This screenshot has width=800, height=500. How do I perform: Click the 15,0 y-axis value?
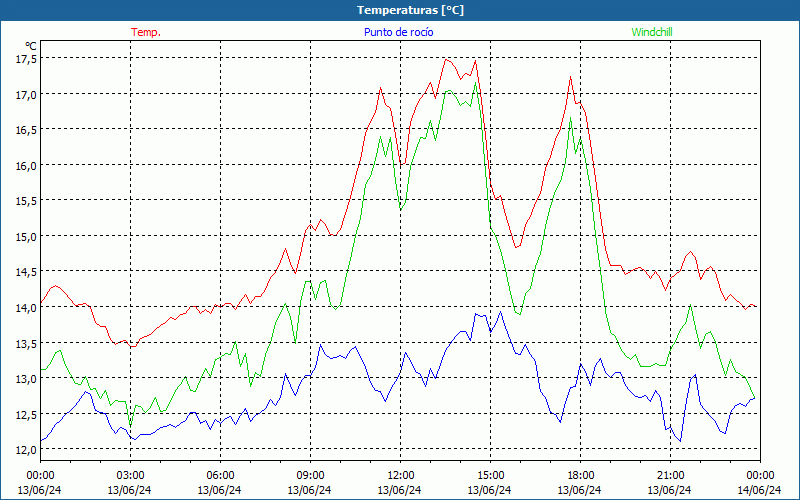pyautogui.click(x=27, y=237)
